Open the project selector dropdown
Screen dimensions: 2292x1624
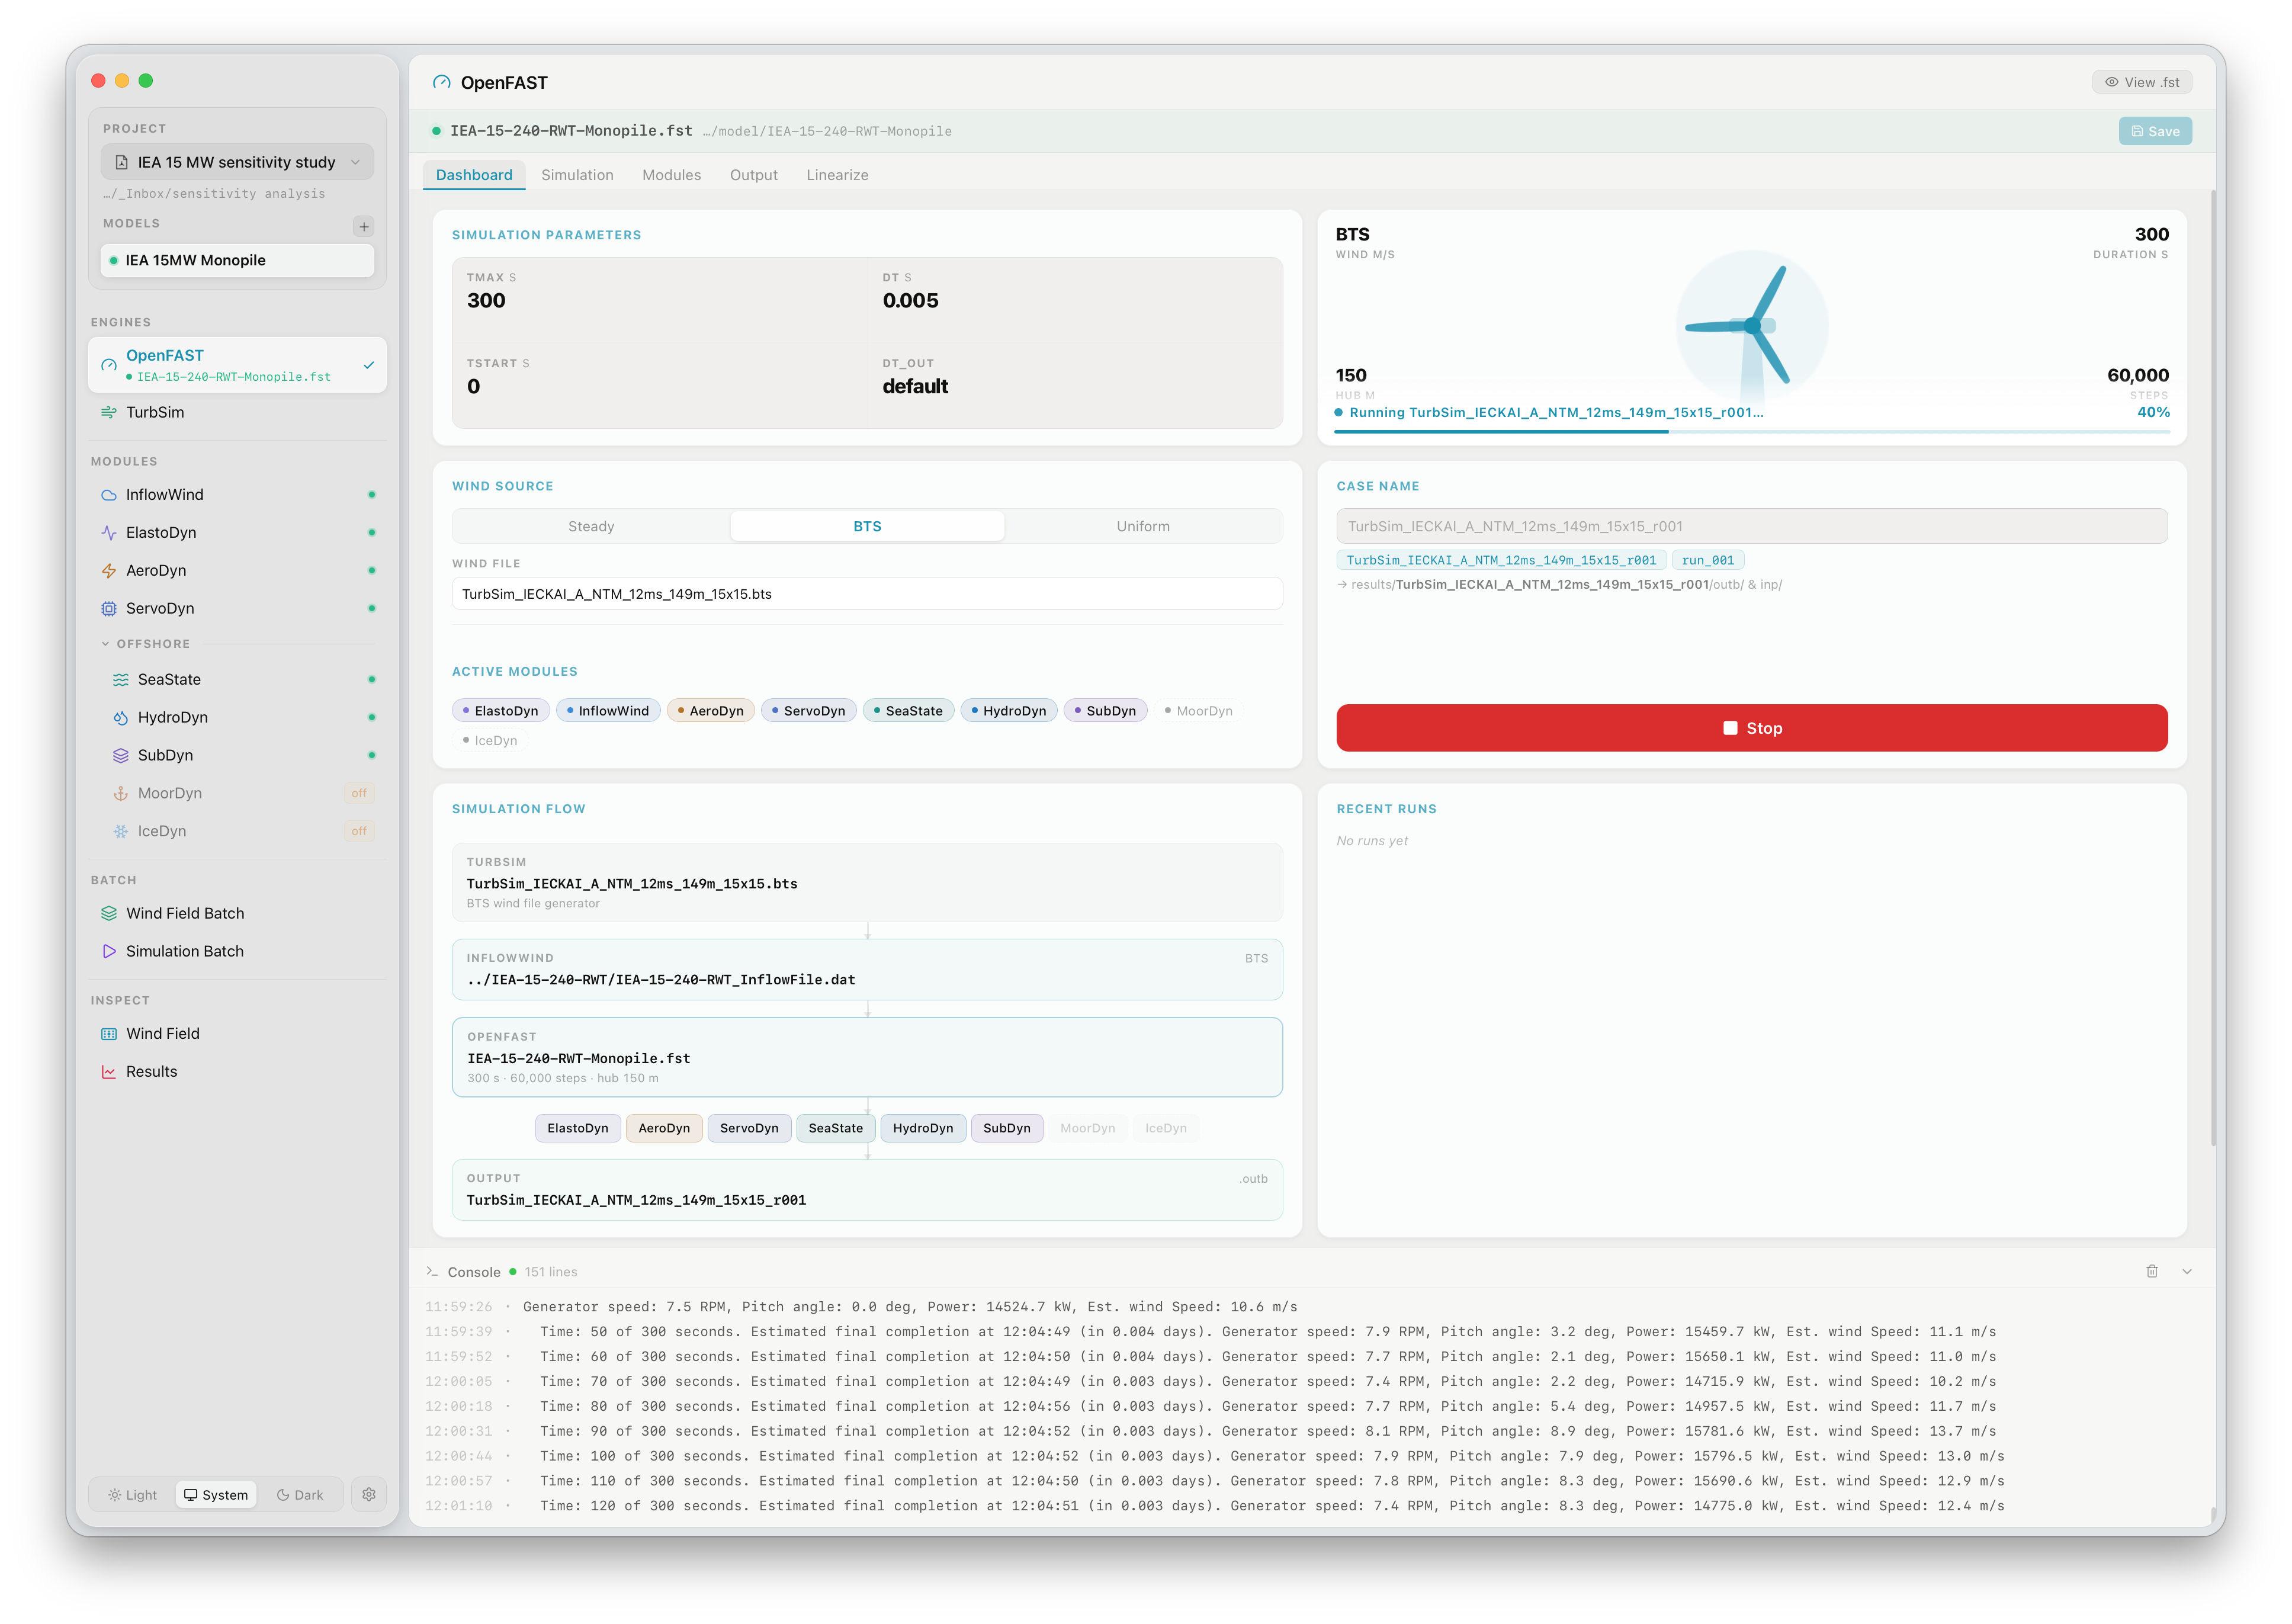pyautogui.click(x=237, y=163)
